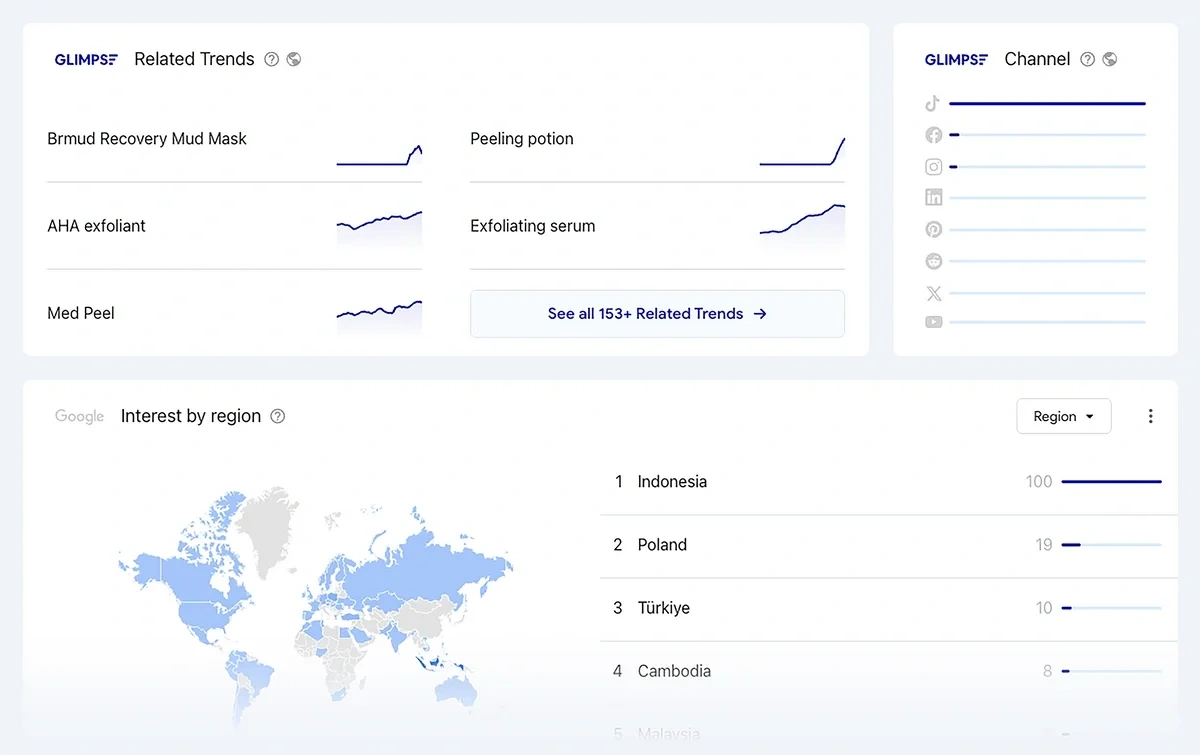The height and width of the screenshot is (755, 1200).
Task: Click the Glimpse logo on Related Trends panel
Action: 86,59
